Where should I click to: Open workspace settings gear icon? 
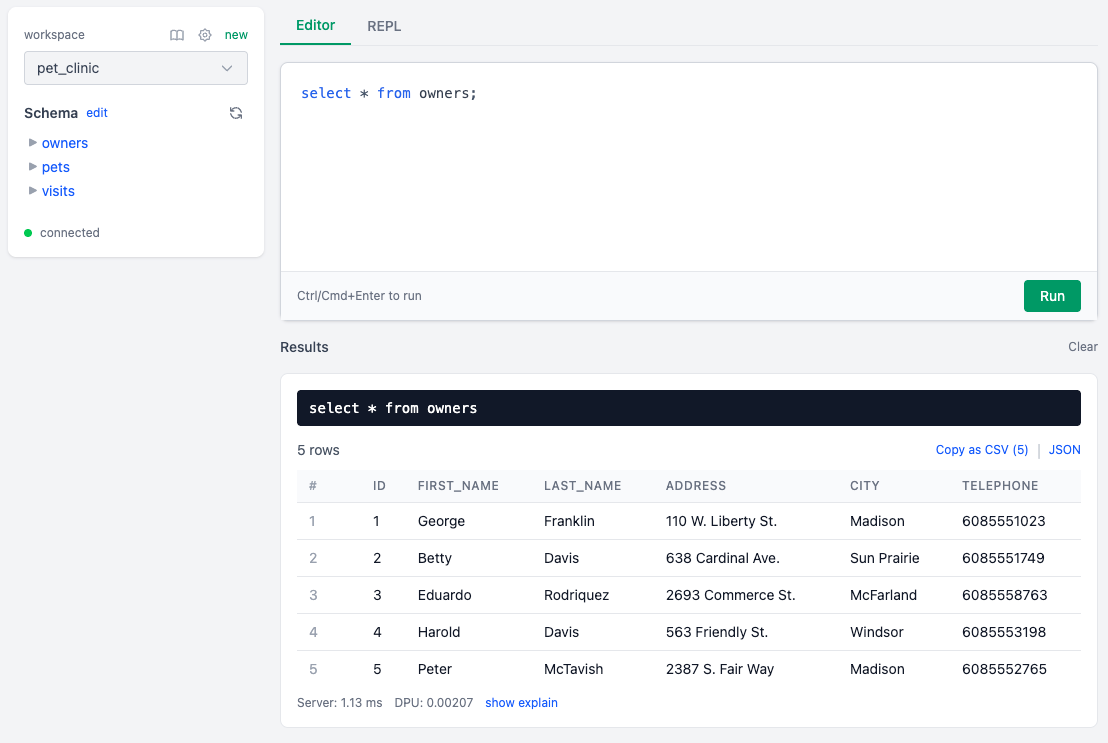pos(205,35)
